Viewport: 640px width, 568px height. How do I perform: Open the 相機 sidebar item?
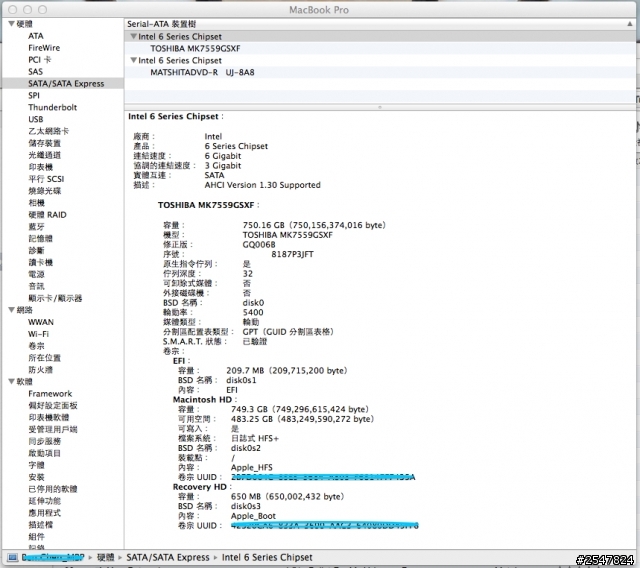36,203
